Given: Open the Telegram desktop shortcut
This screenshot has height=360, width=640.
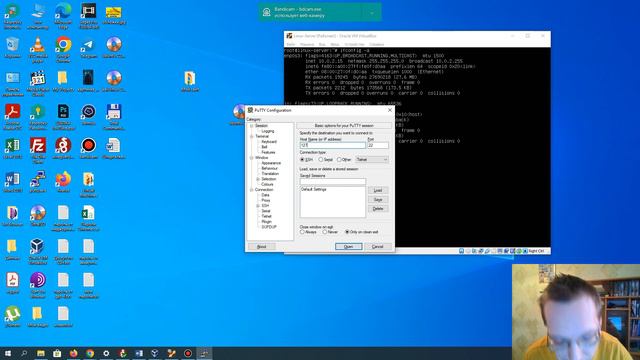Looking at the screenshot, I should tap(89, 47).
